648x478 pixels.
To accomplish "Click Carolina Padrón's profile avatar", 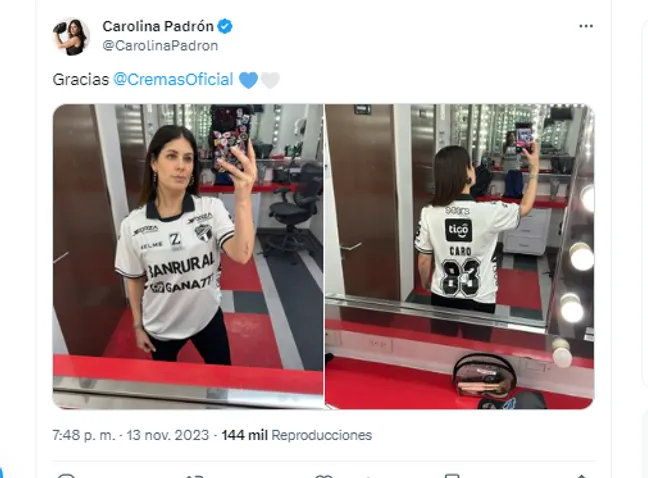I will (71, 36).
